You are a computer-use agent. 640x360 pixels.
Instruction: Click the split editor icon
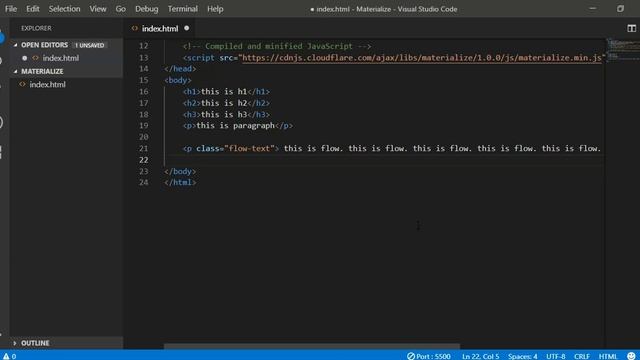[x=631, y=28]
